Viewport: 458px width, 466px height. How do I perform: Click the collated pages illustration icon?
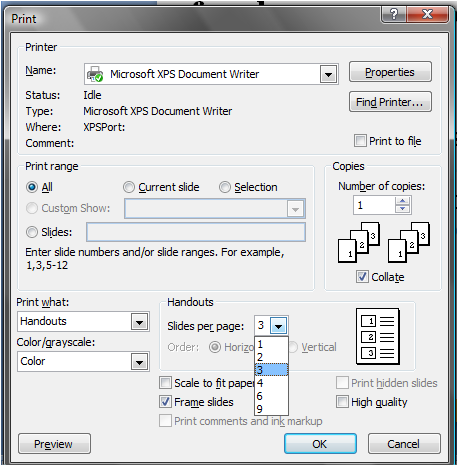coord(384,242)
